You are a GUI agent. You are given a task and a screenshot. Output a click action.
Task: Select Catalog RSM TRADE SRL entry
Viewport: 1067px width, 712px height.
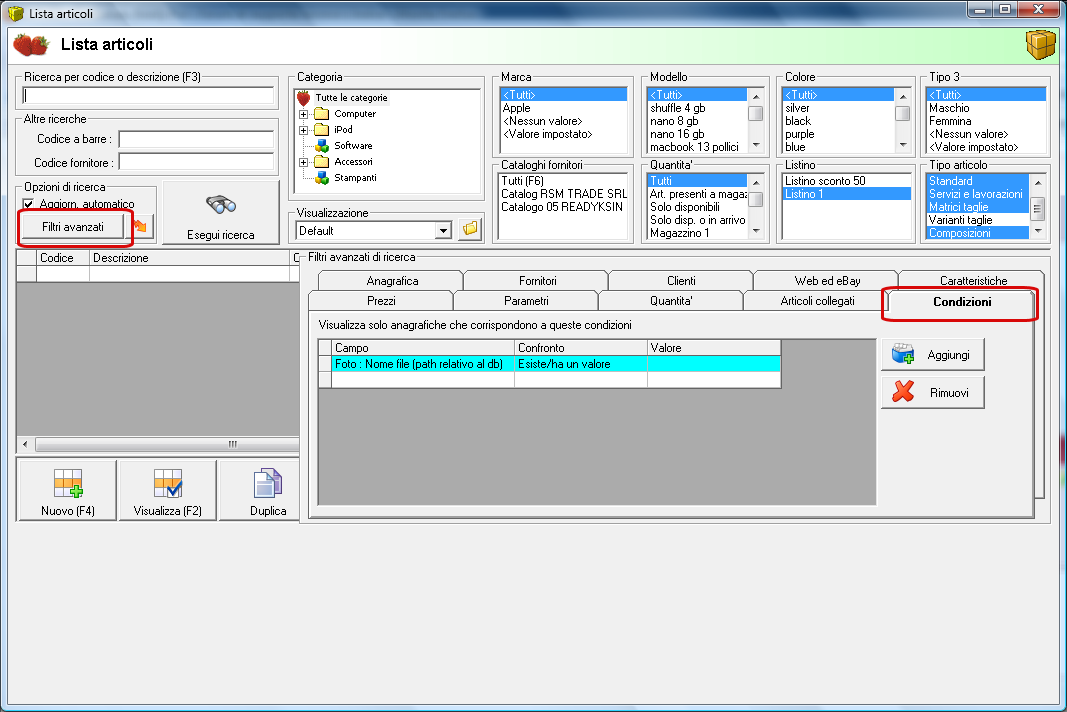(563, 194)
